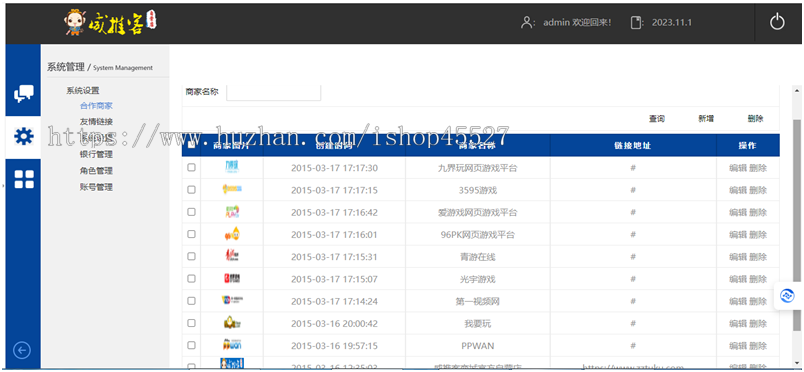Screen dimensions: 804x372
Task: Check the box for 光宇游戏 row
Action: 191,279
